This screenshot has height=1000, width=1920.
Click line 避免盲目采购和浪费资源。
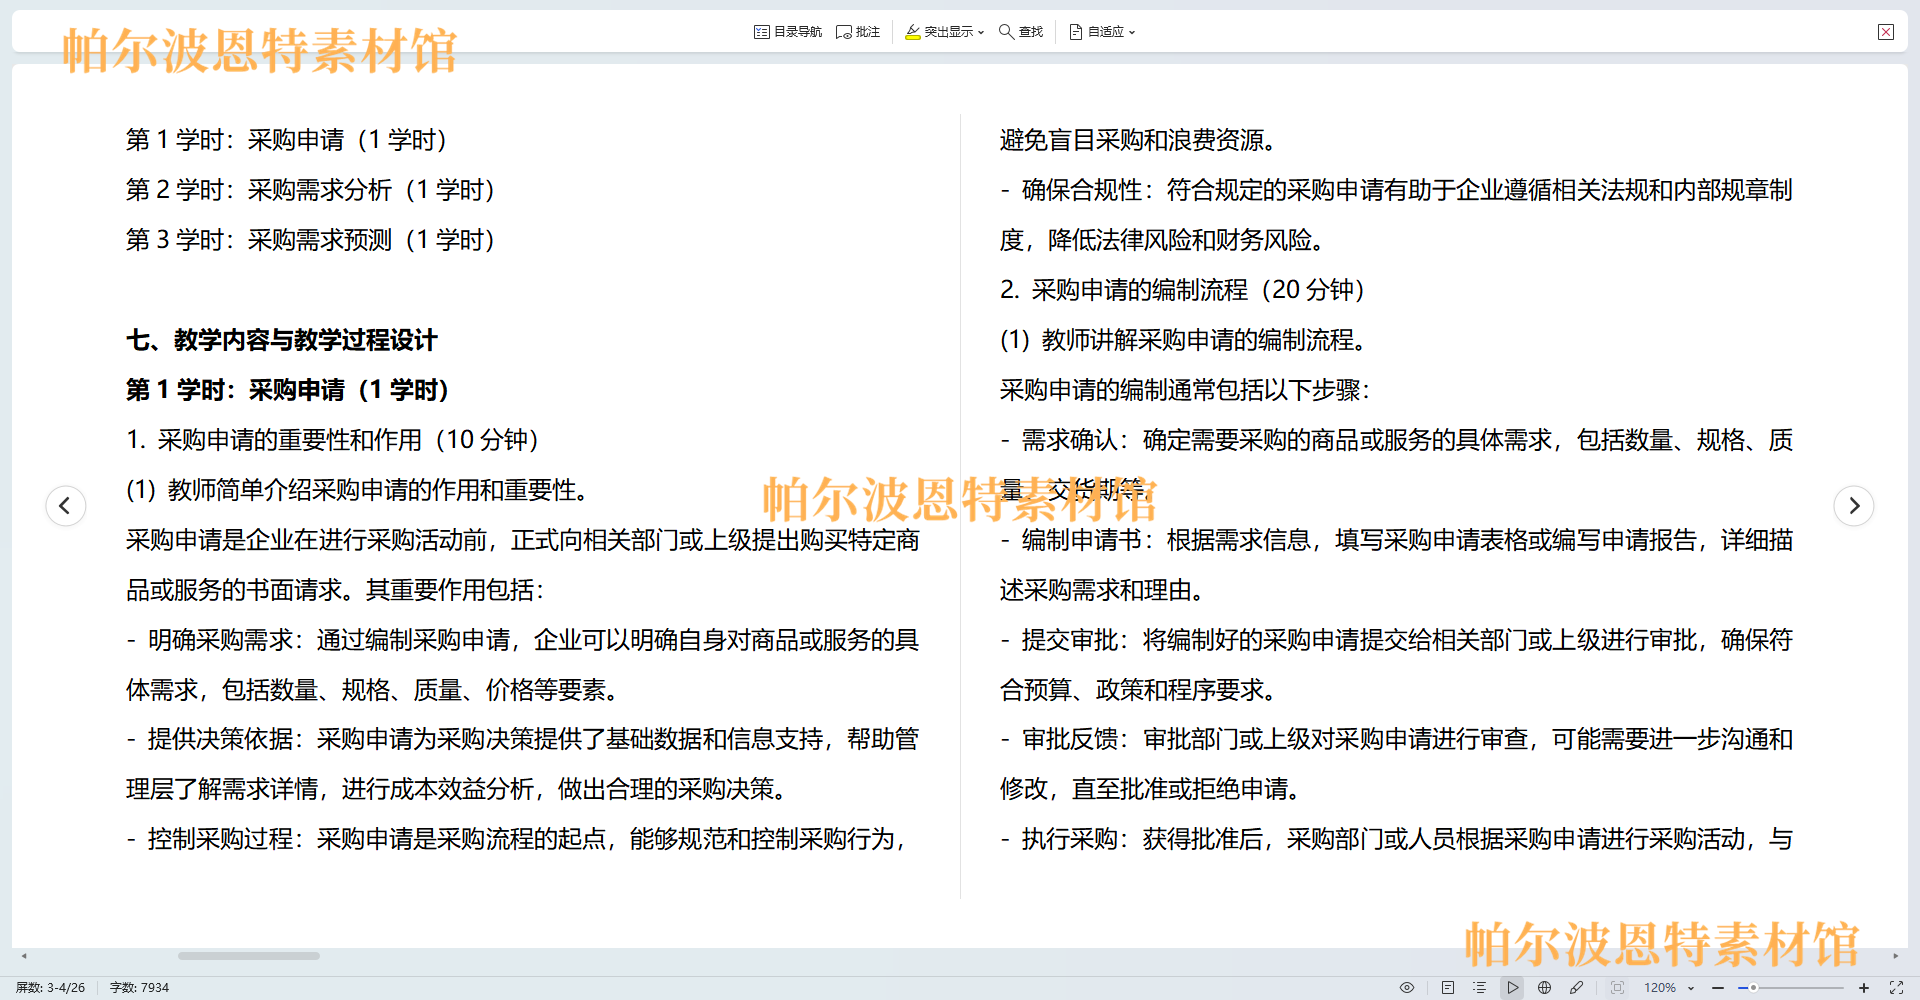point(1139,140)
